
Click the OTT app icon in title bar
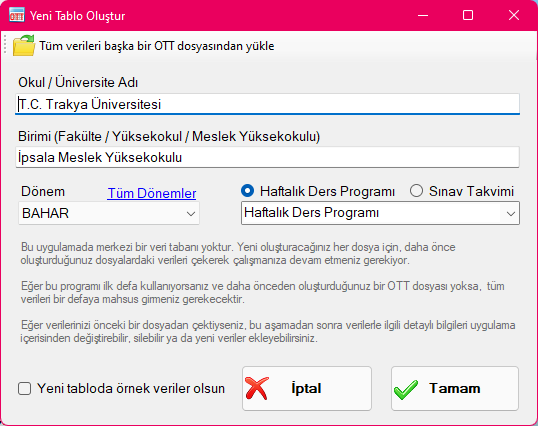click(16, 15)
